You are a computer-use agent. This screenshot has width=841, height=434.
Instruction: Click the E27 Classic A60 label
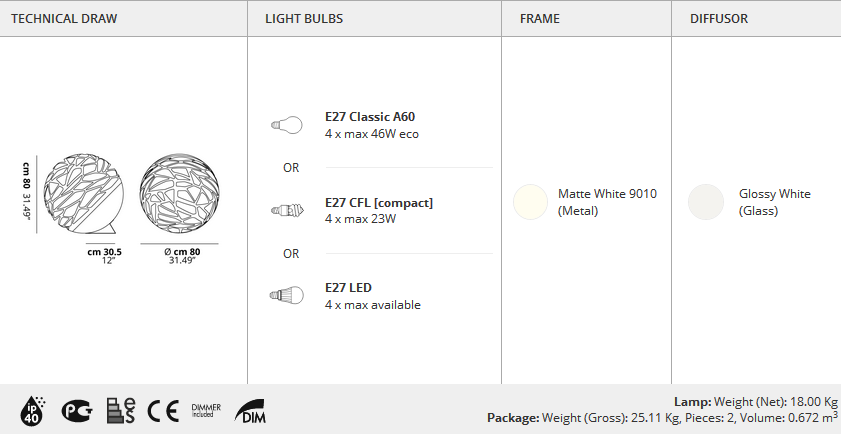370,117
